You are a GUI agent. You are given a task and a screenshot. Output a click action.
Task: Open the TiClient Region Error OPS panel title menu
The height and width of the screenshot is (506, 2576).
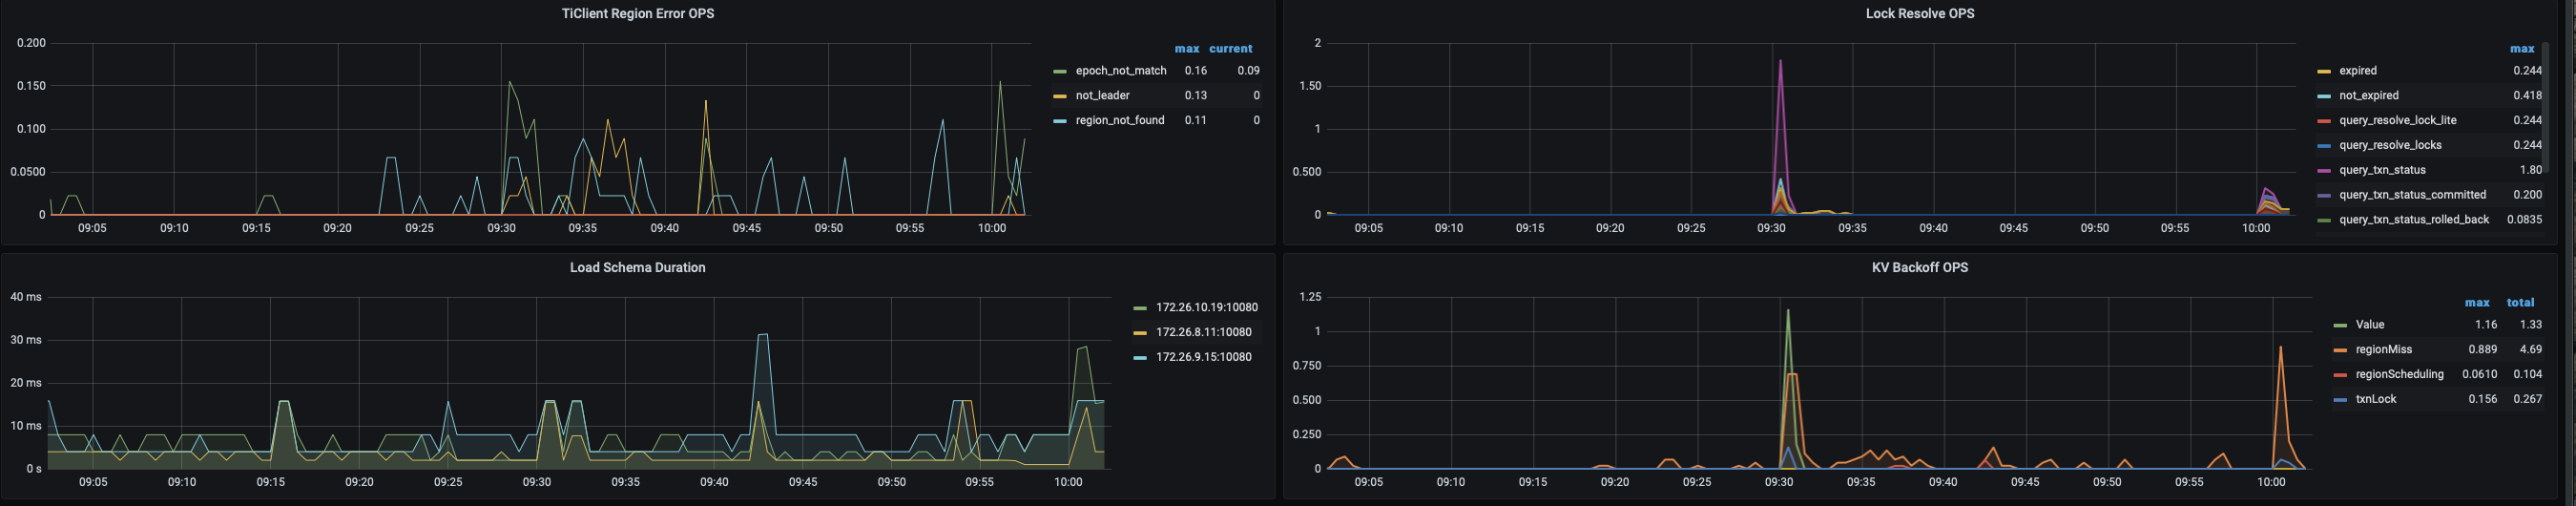click(x=637, y=14)
